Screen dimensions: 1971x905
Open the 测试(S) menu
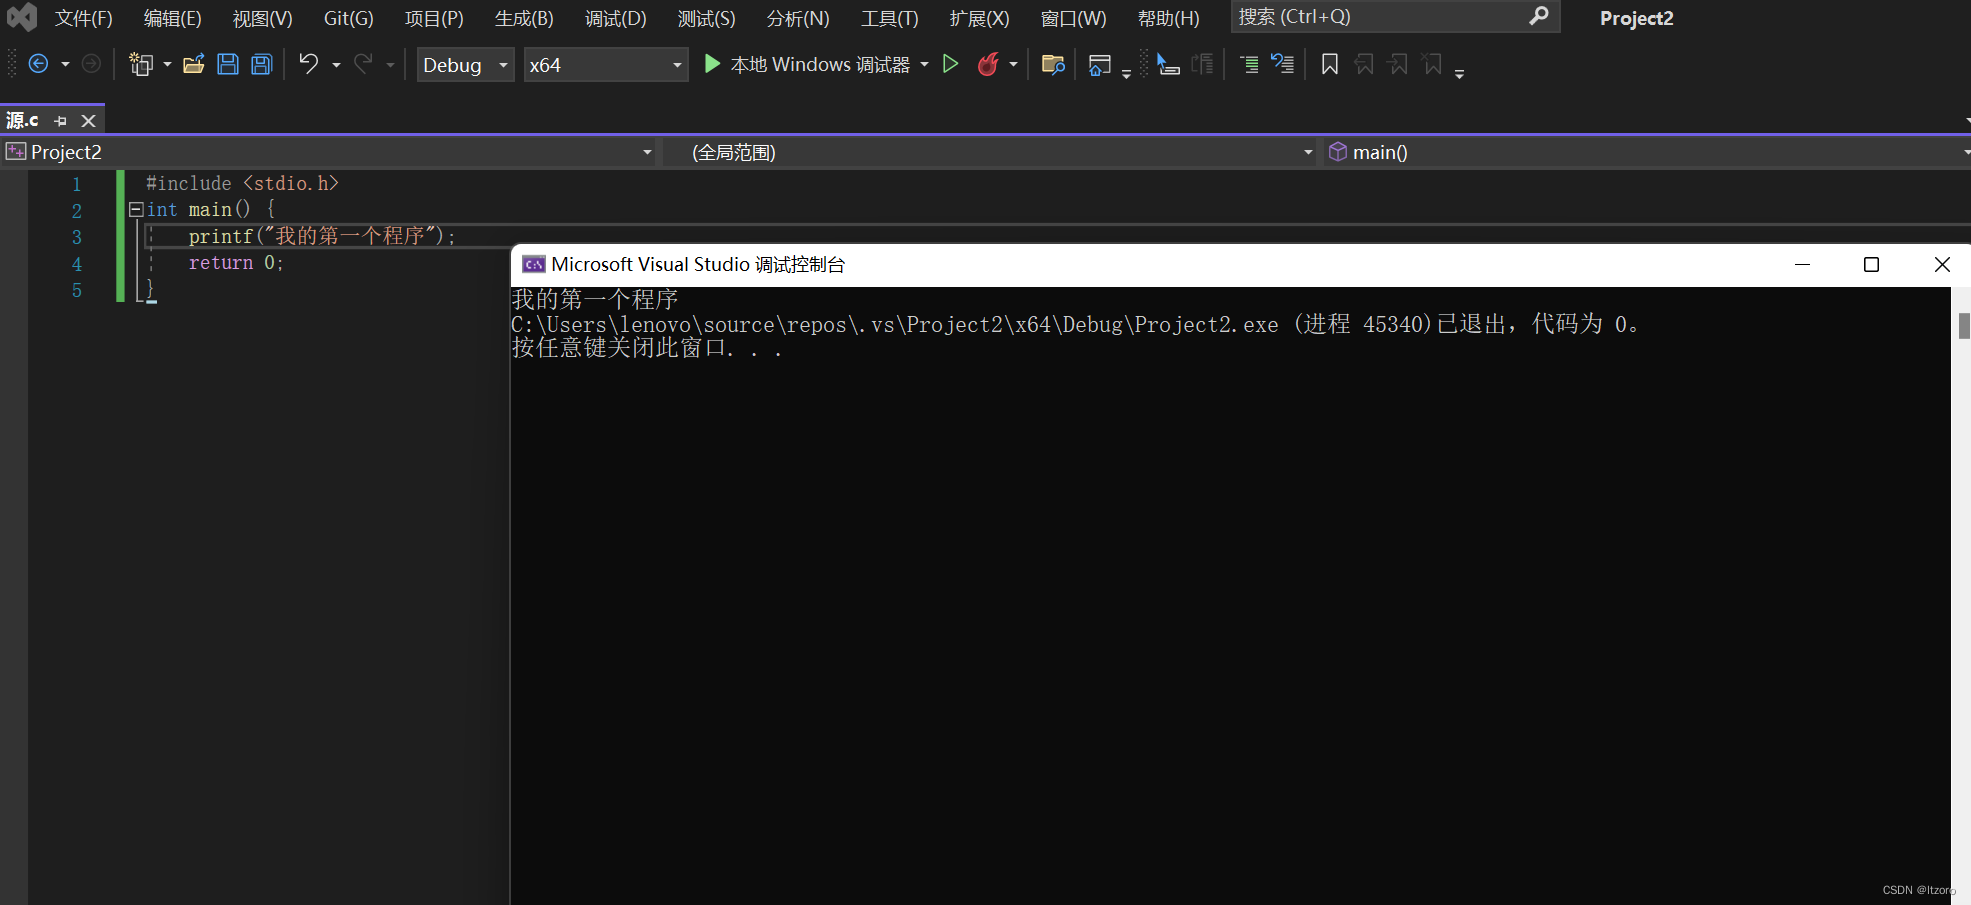click(706, 18)
